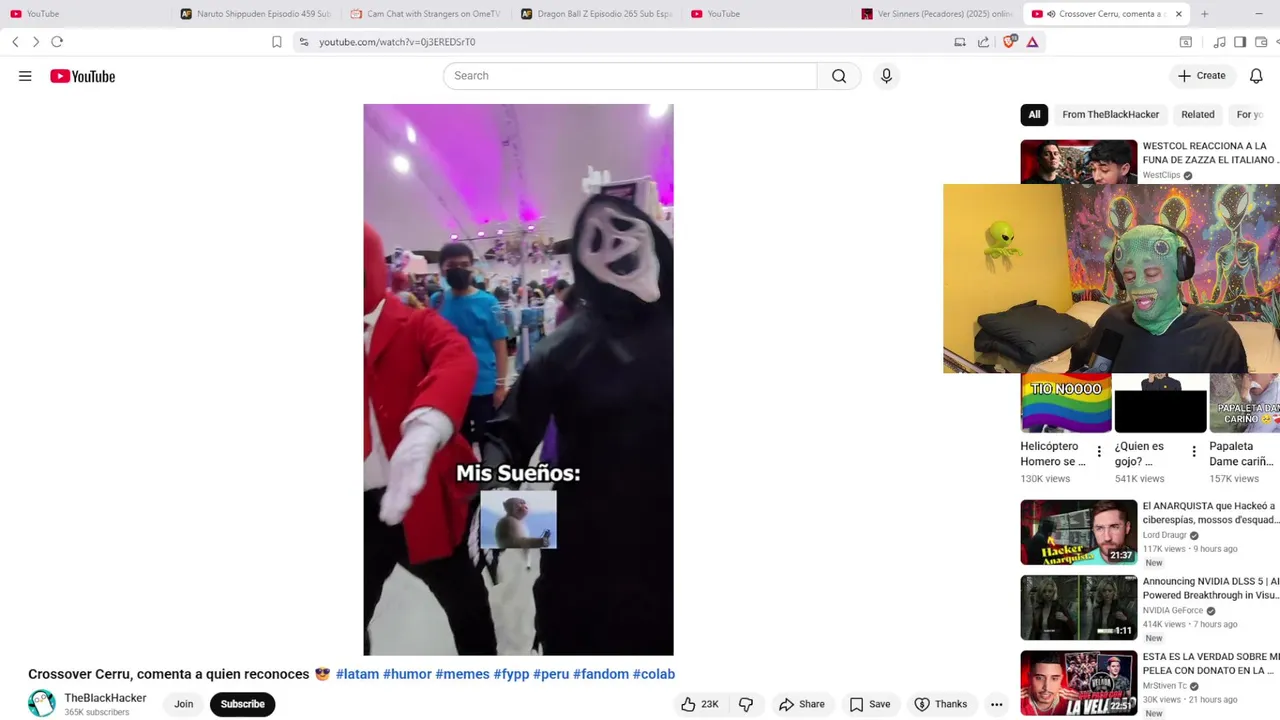This screenshot has height=720, width=1280.
Task: Switch to the Cam Chat with Strangers OmeTV tab
Action: [x=426, y=14]
